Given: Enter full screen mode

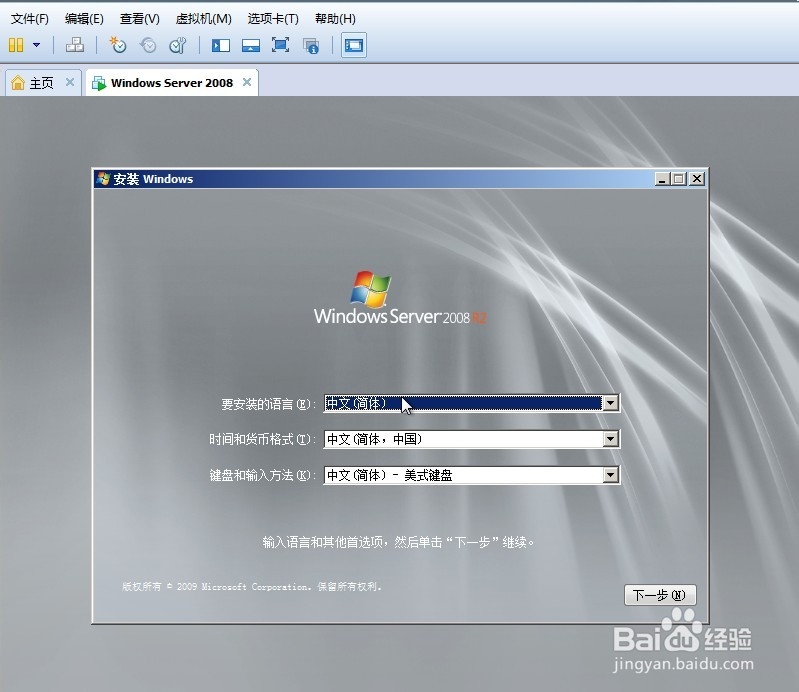Looking at the screenshot, I should pos(280,45).
